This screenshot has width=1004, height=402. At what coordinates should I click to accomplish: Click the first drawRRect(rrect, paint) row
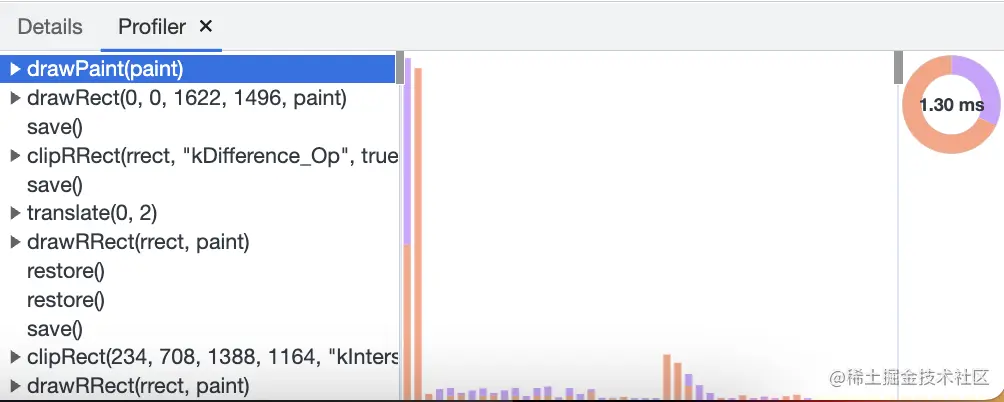197,242
